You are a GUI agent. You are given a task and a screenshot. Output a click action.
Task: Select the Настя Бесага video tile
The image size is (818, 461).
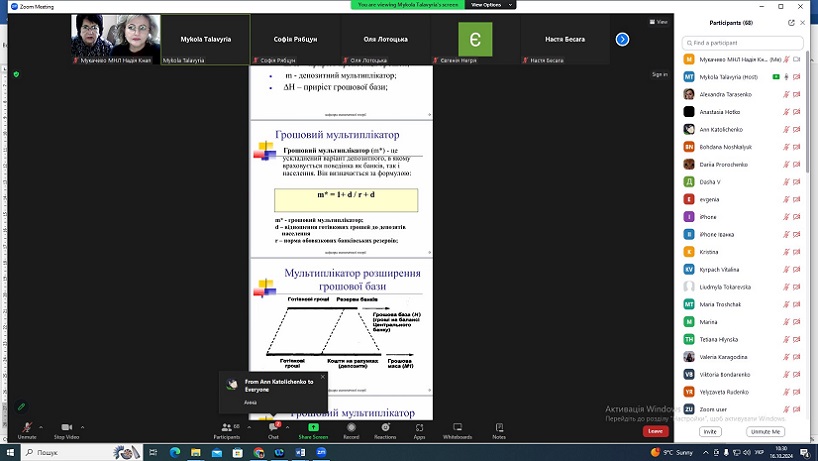coord(565,39)
